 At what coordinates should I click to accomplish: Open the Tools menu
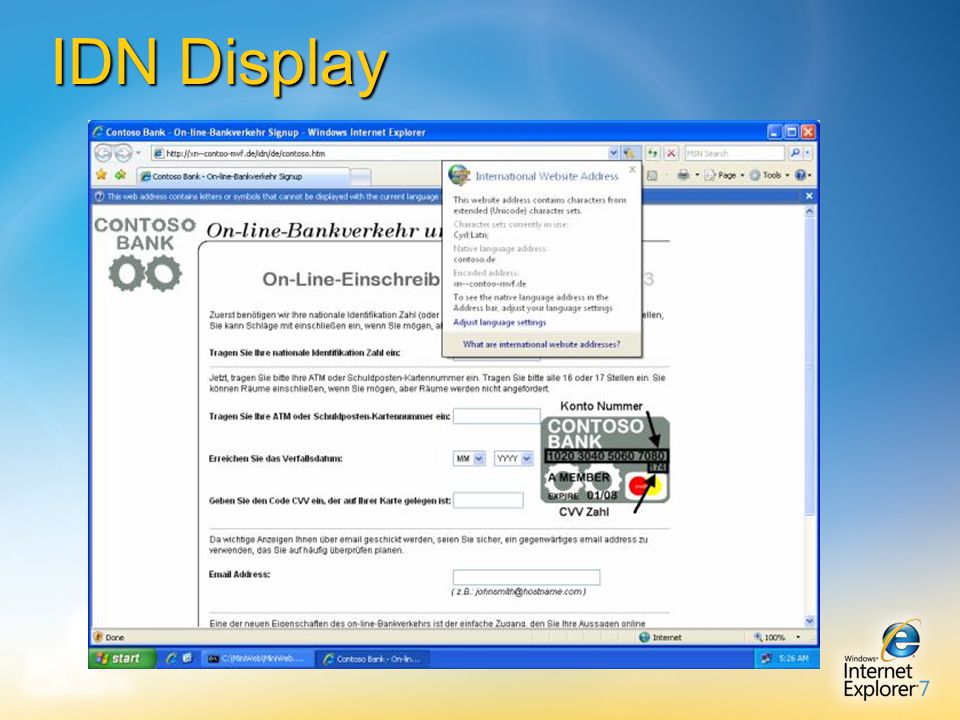[x=769, y=176]
